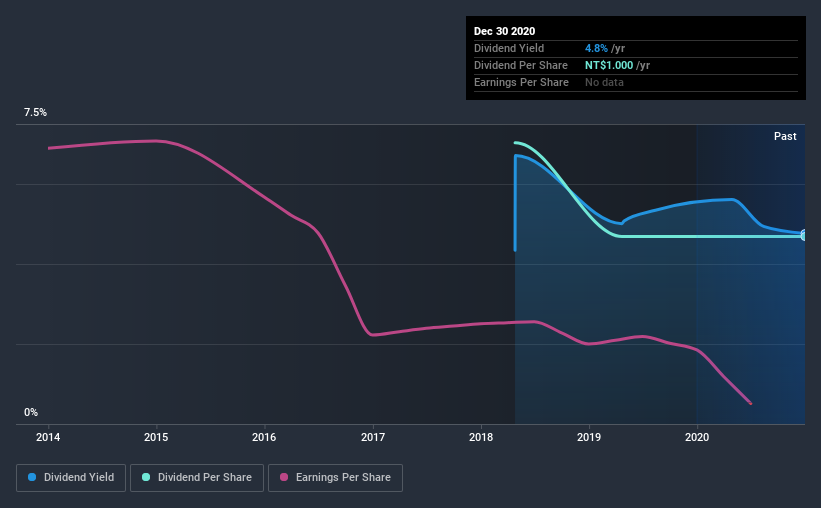Click the Past label in chart
Image resolution: width=821 pixels, height=508 pixels.
[x=785, y=136]
